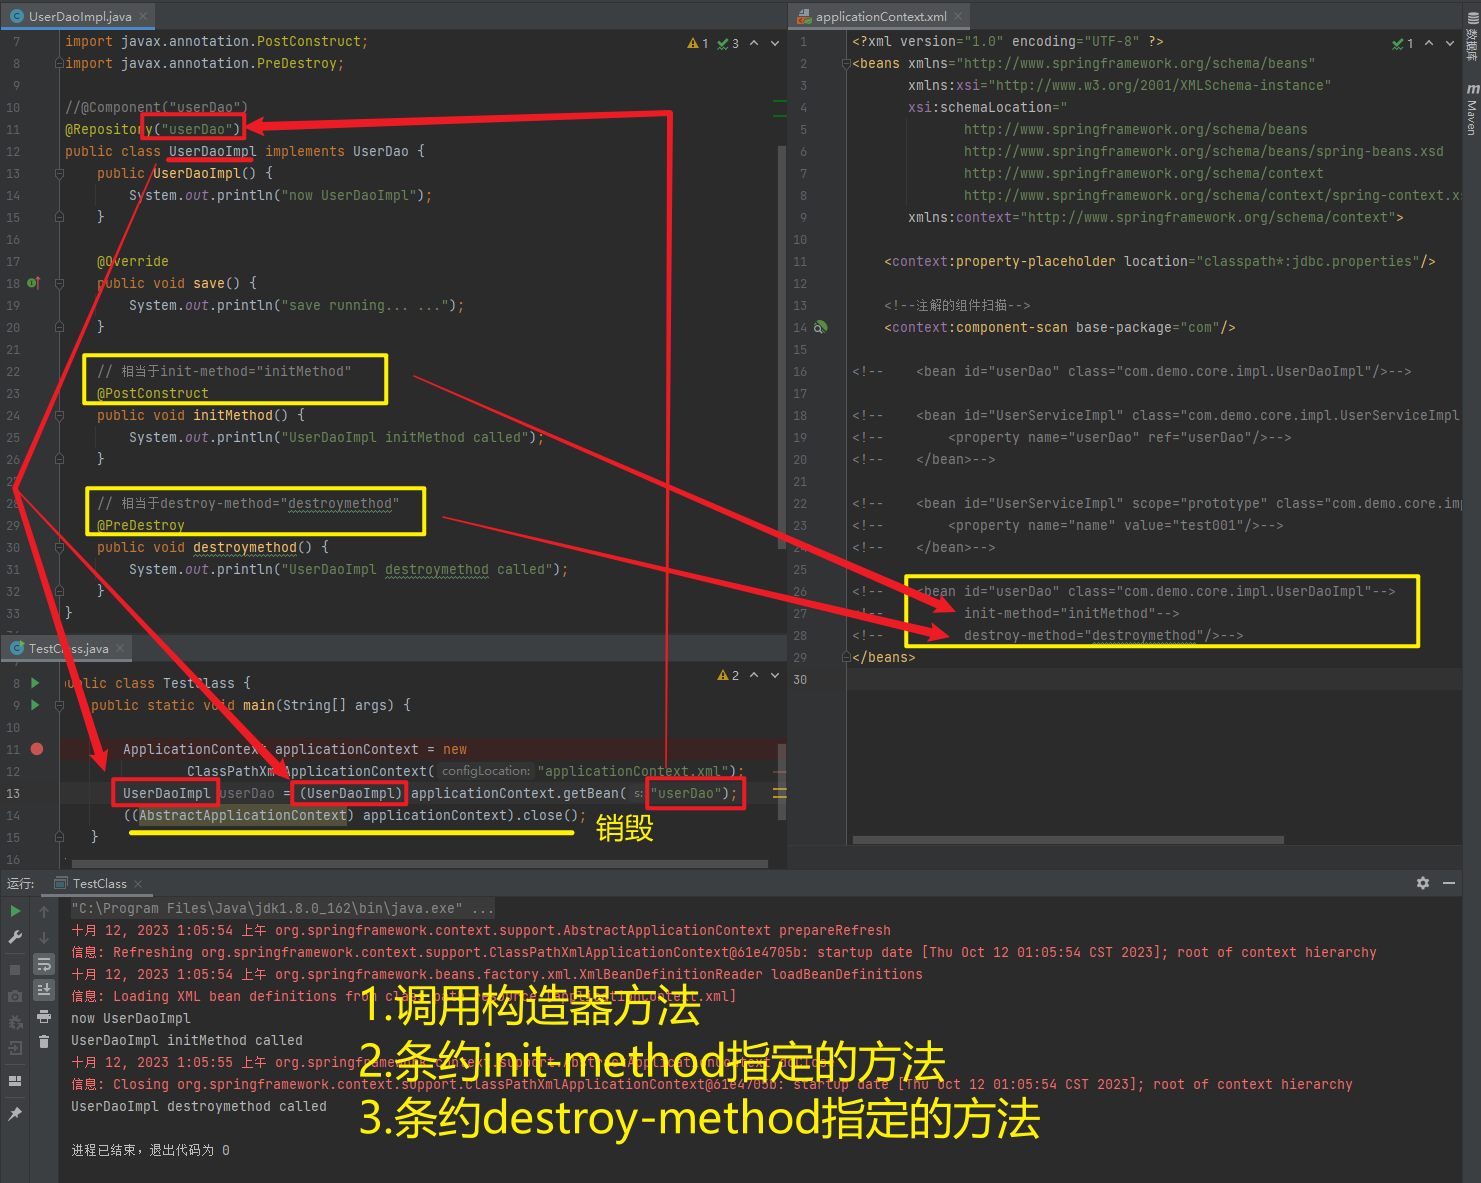Collapse the main method fold in TestClass.java
Image resolution: width=1481 pixels, height=1183 pixels.
coord(59,705)
